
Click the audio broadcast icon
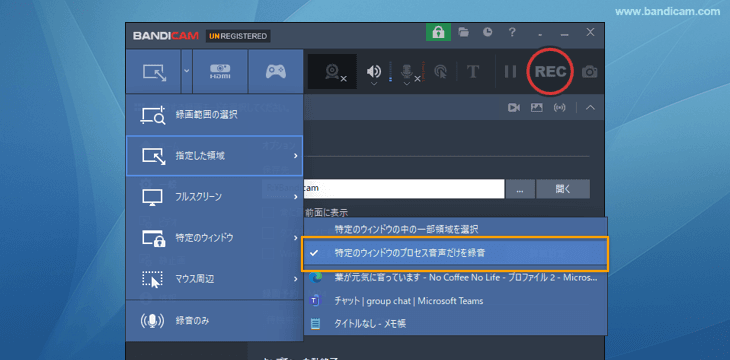point(560,108)
